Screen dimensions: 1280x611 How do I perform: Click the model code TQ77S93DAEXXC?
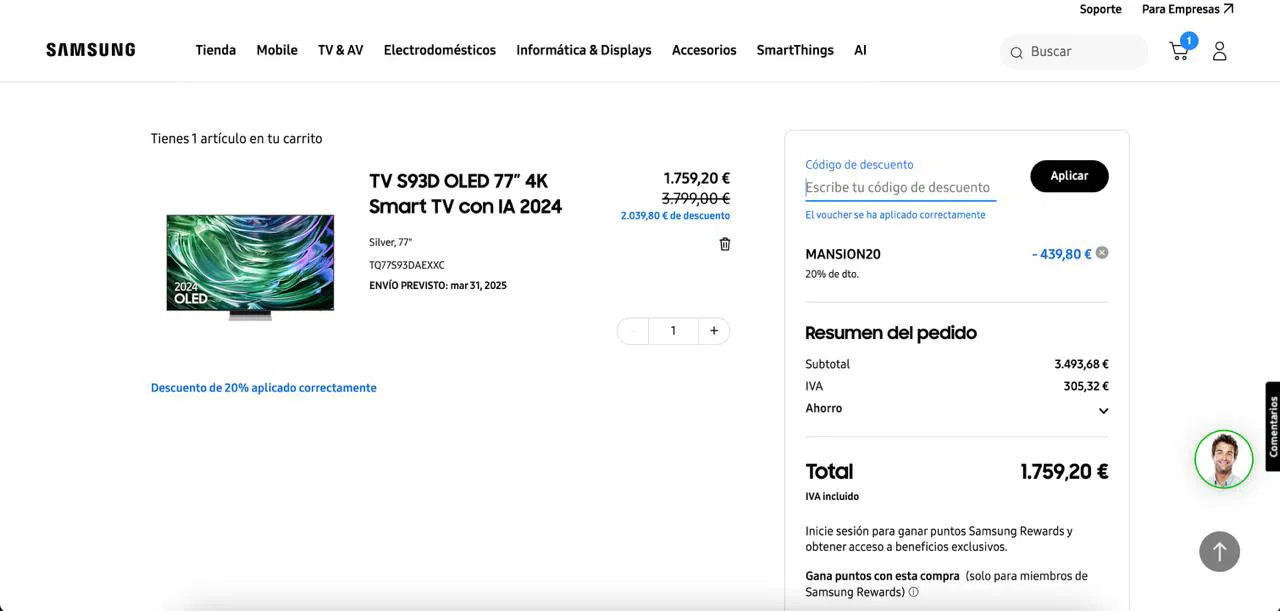[x=407, y=265]
